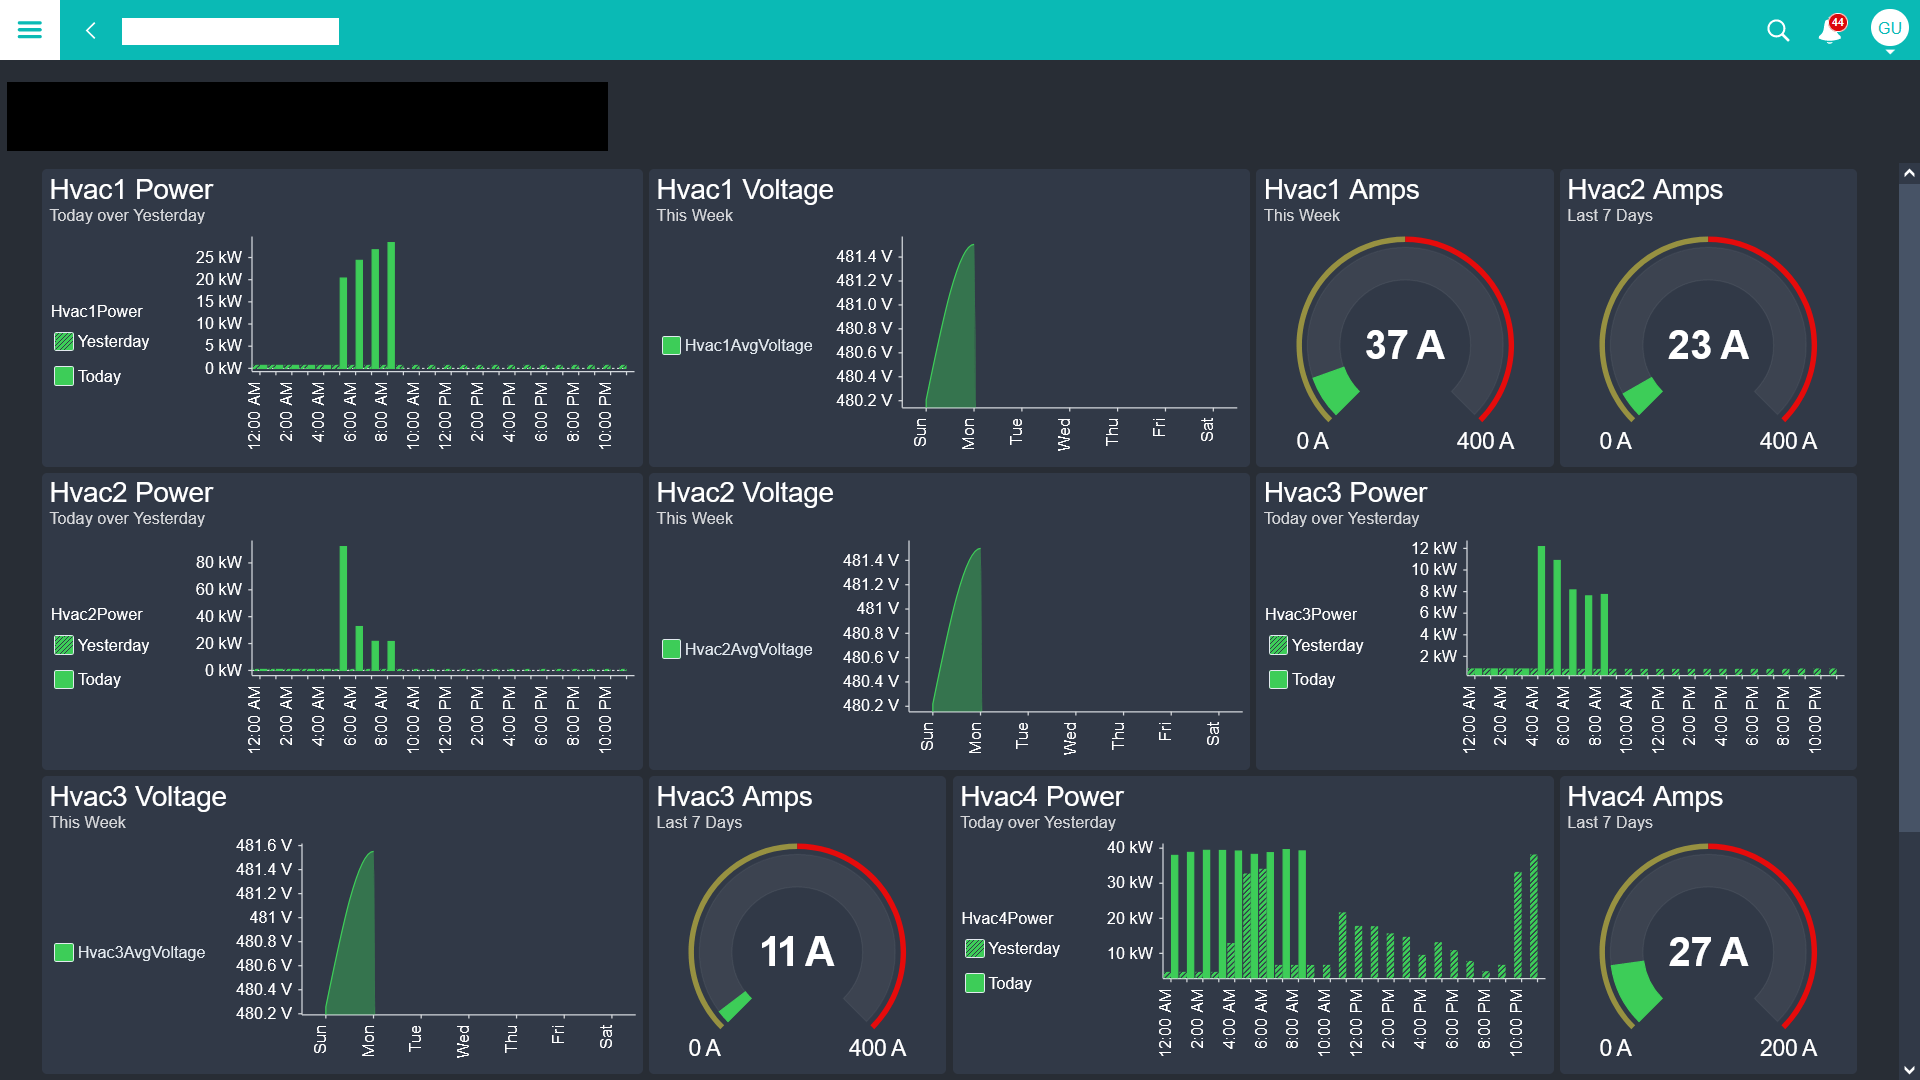1920x1080 pixels.
Task: Open the Hvac3 Voltage widget title
Action: coord(138,797)
